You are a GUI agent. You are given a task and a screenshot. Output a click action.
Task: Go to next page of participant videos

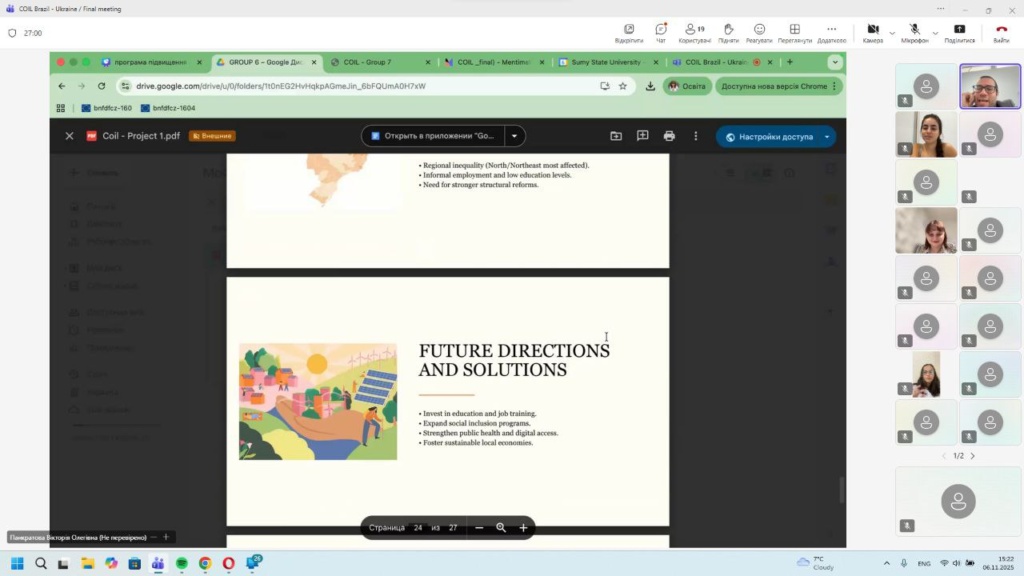point(973,456)
